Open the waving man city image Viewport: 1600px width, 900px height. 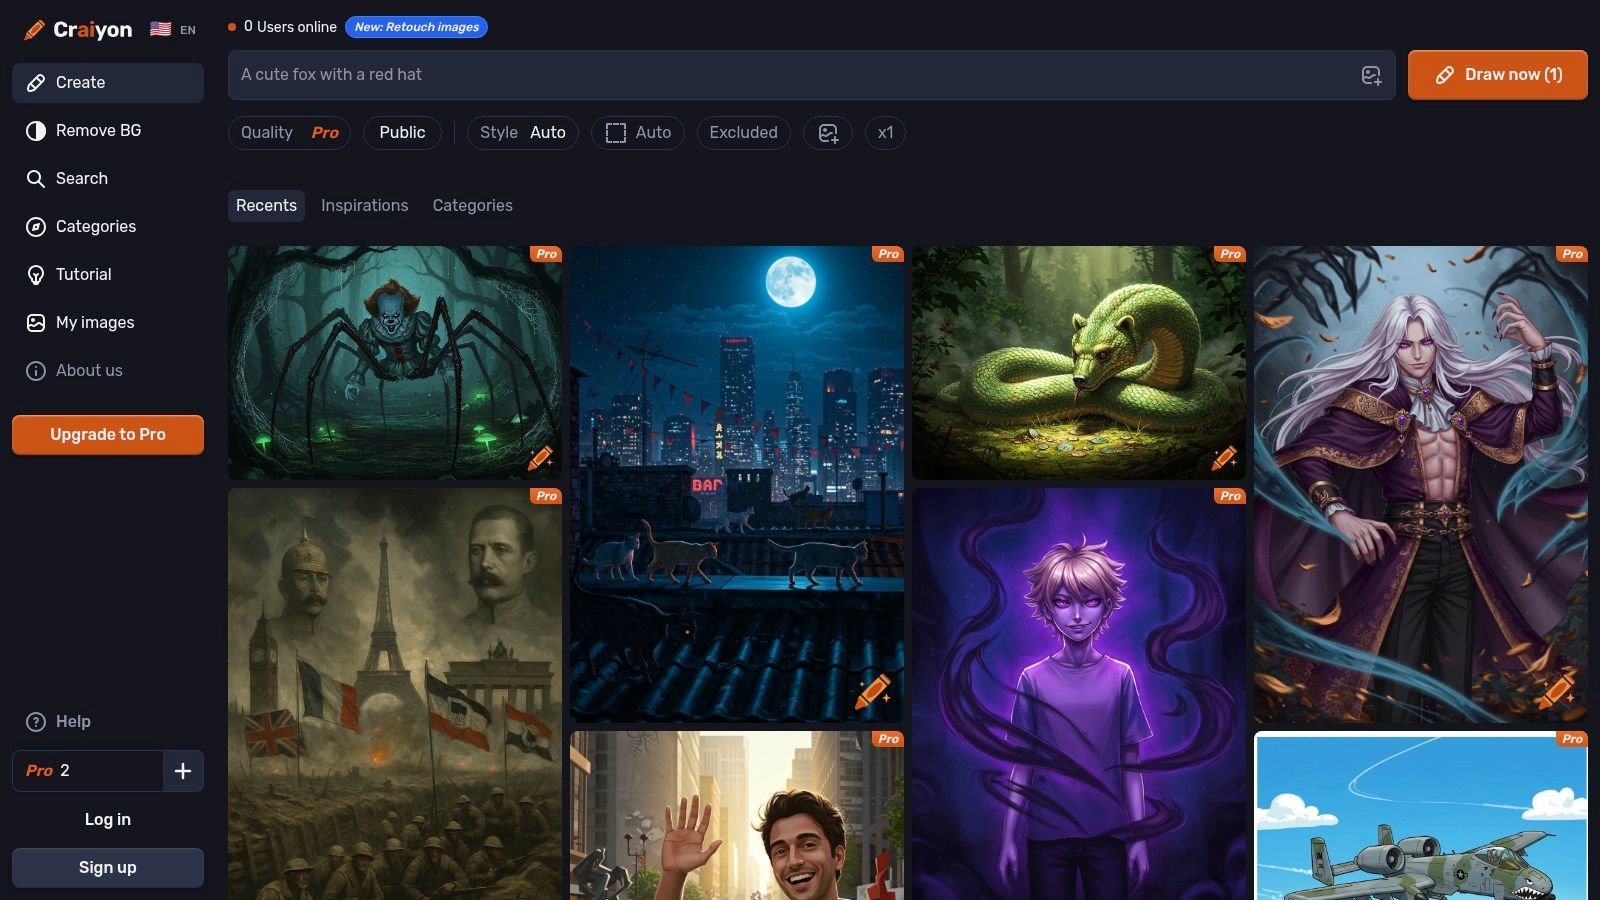pos(737,815)
